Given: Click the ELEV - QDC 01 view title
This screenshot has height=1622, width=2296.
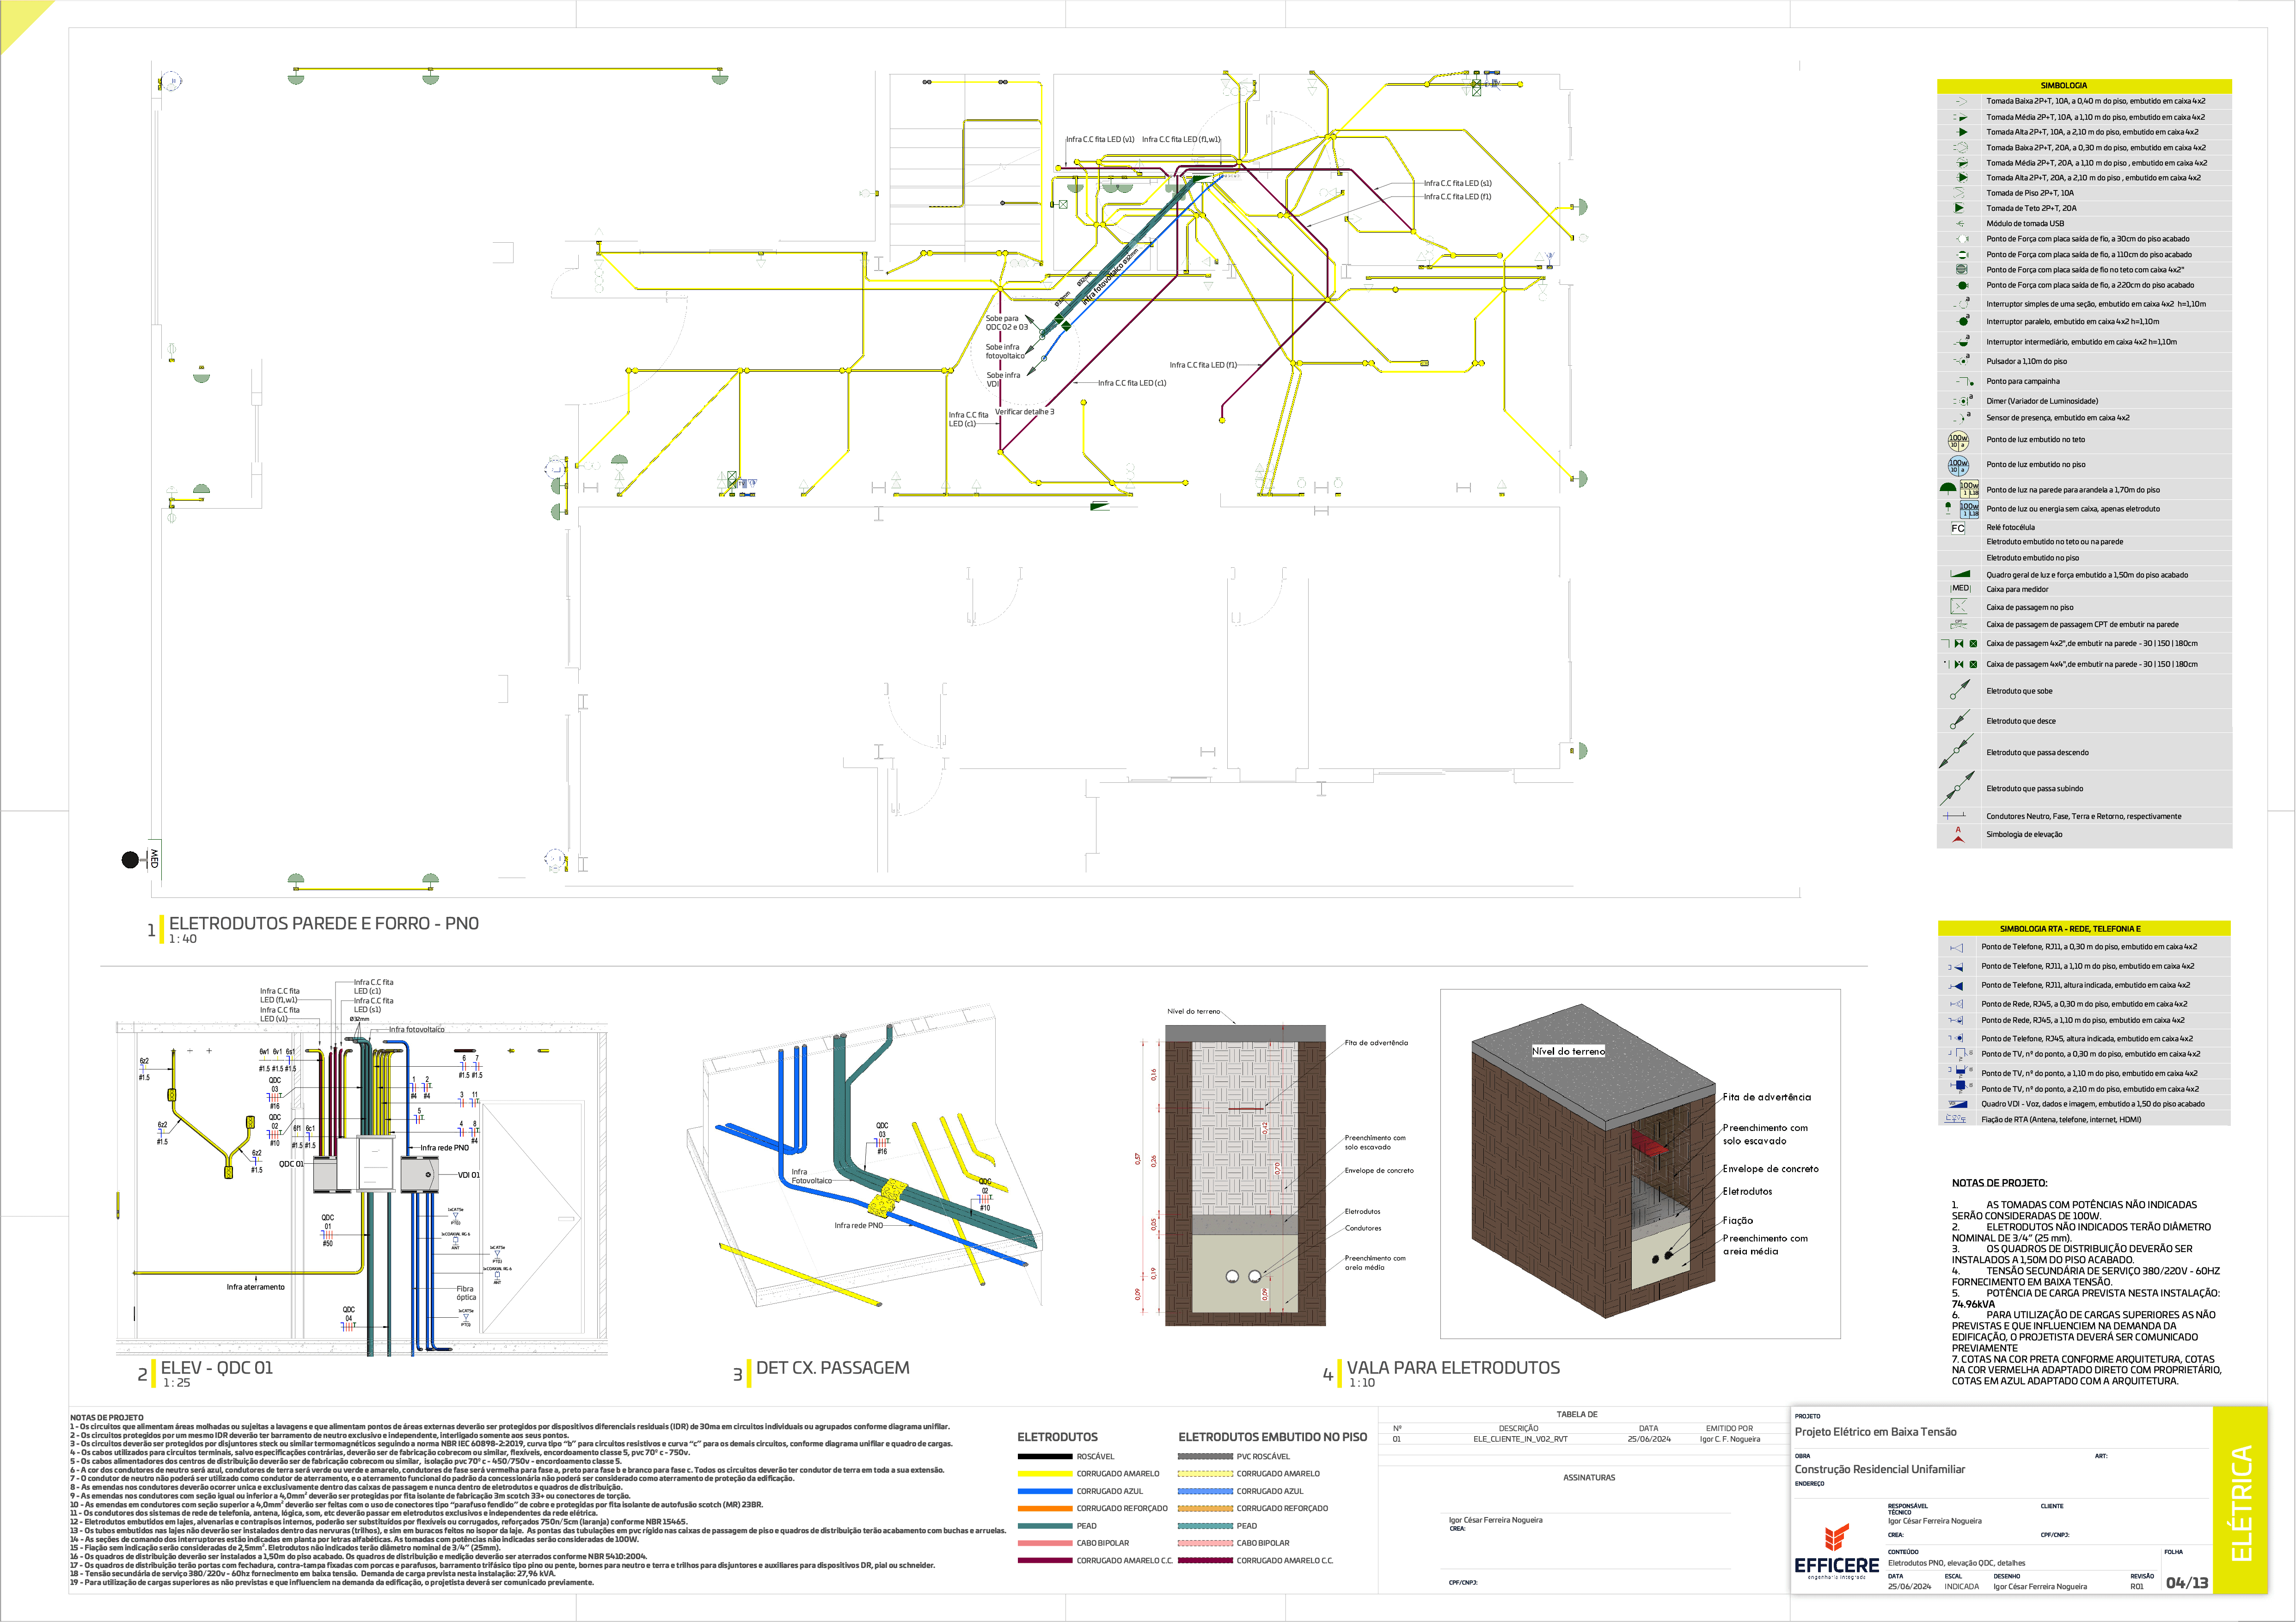Looking at the screenshot, I should [216, 1368].
